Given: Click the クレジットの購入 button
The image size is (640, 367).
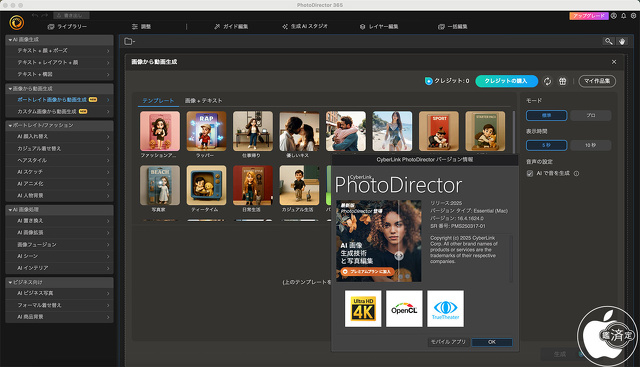Looking at the screenshot, I should click(x=506, y=81).
